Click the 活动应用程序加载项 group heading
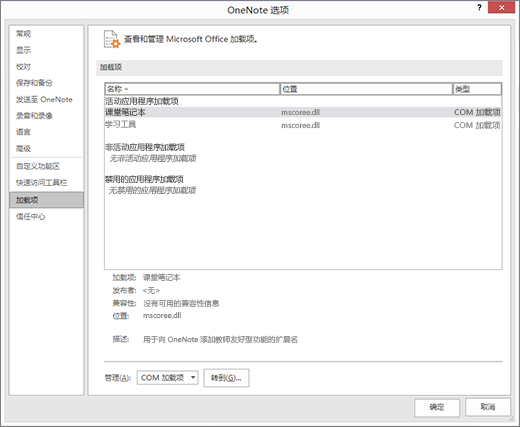 point(142,101)
